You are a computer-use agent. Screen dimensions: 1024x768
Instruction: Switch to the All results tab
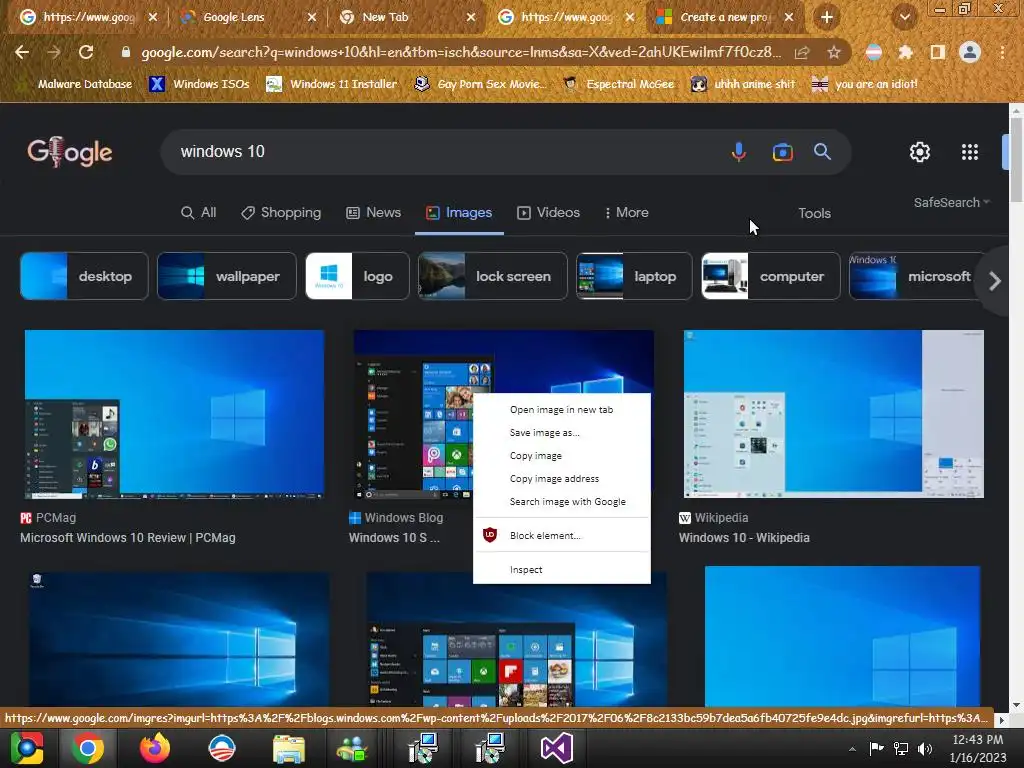199,213
